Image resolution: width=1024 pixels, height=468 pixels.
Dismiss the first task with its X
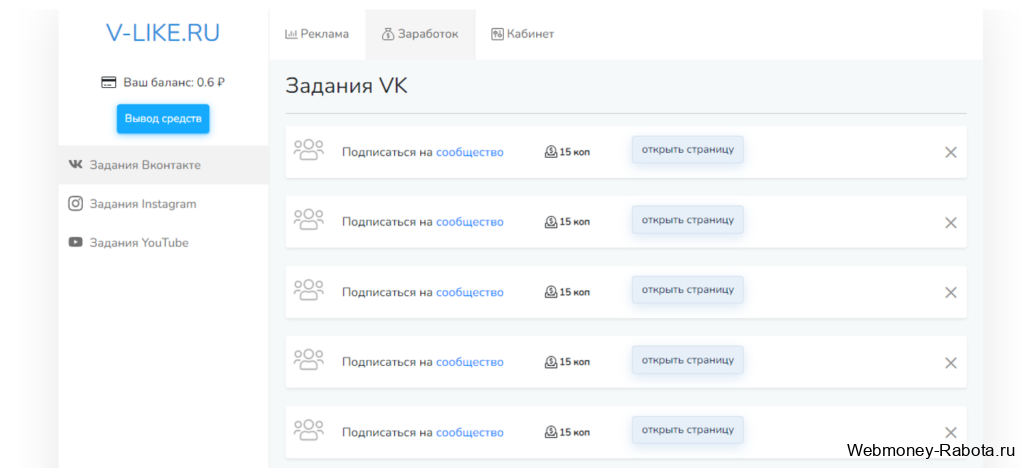(x=951, y=152)
